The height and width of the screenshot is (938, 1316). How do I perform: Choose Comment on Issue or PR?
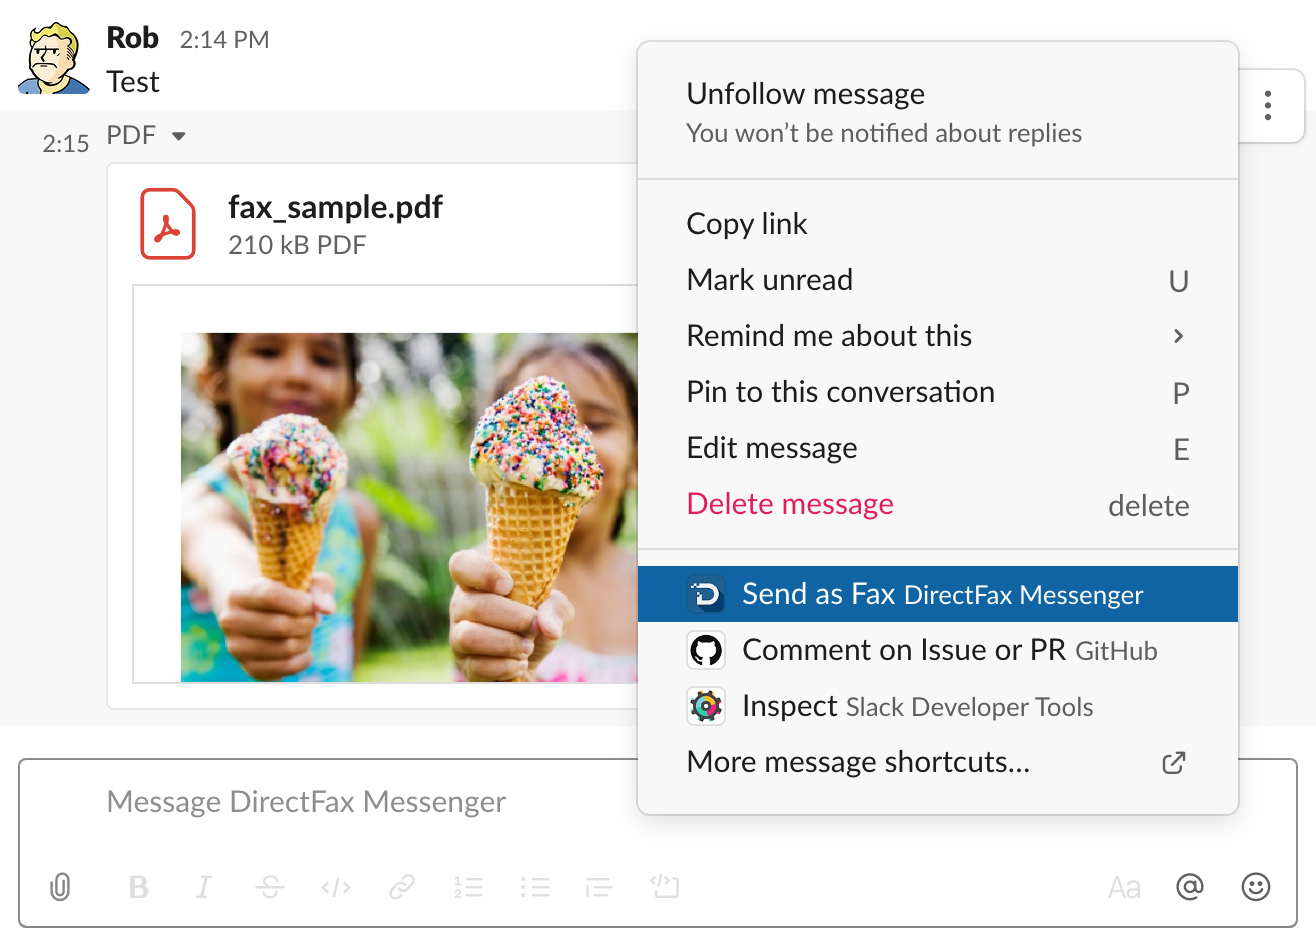coord(938,650)
